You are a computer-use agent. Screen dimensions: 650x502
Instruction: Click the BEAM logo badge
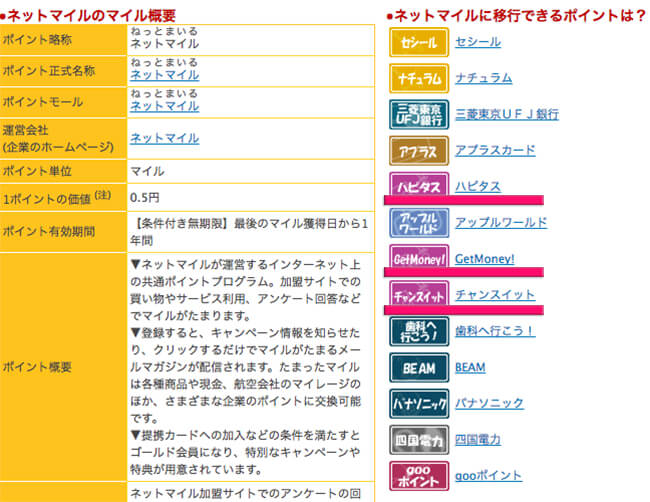click(419, 367)
